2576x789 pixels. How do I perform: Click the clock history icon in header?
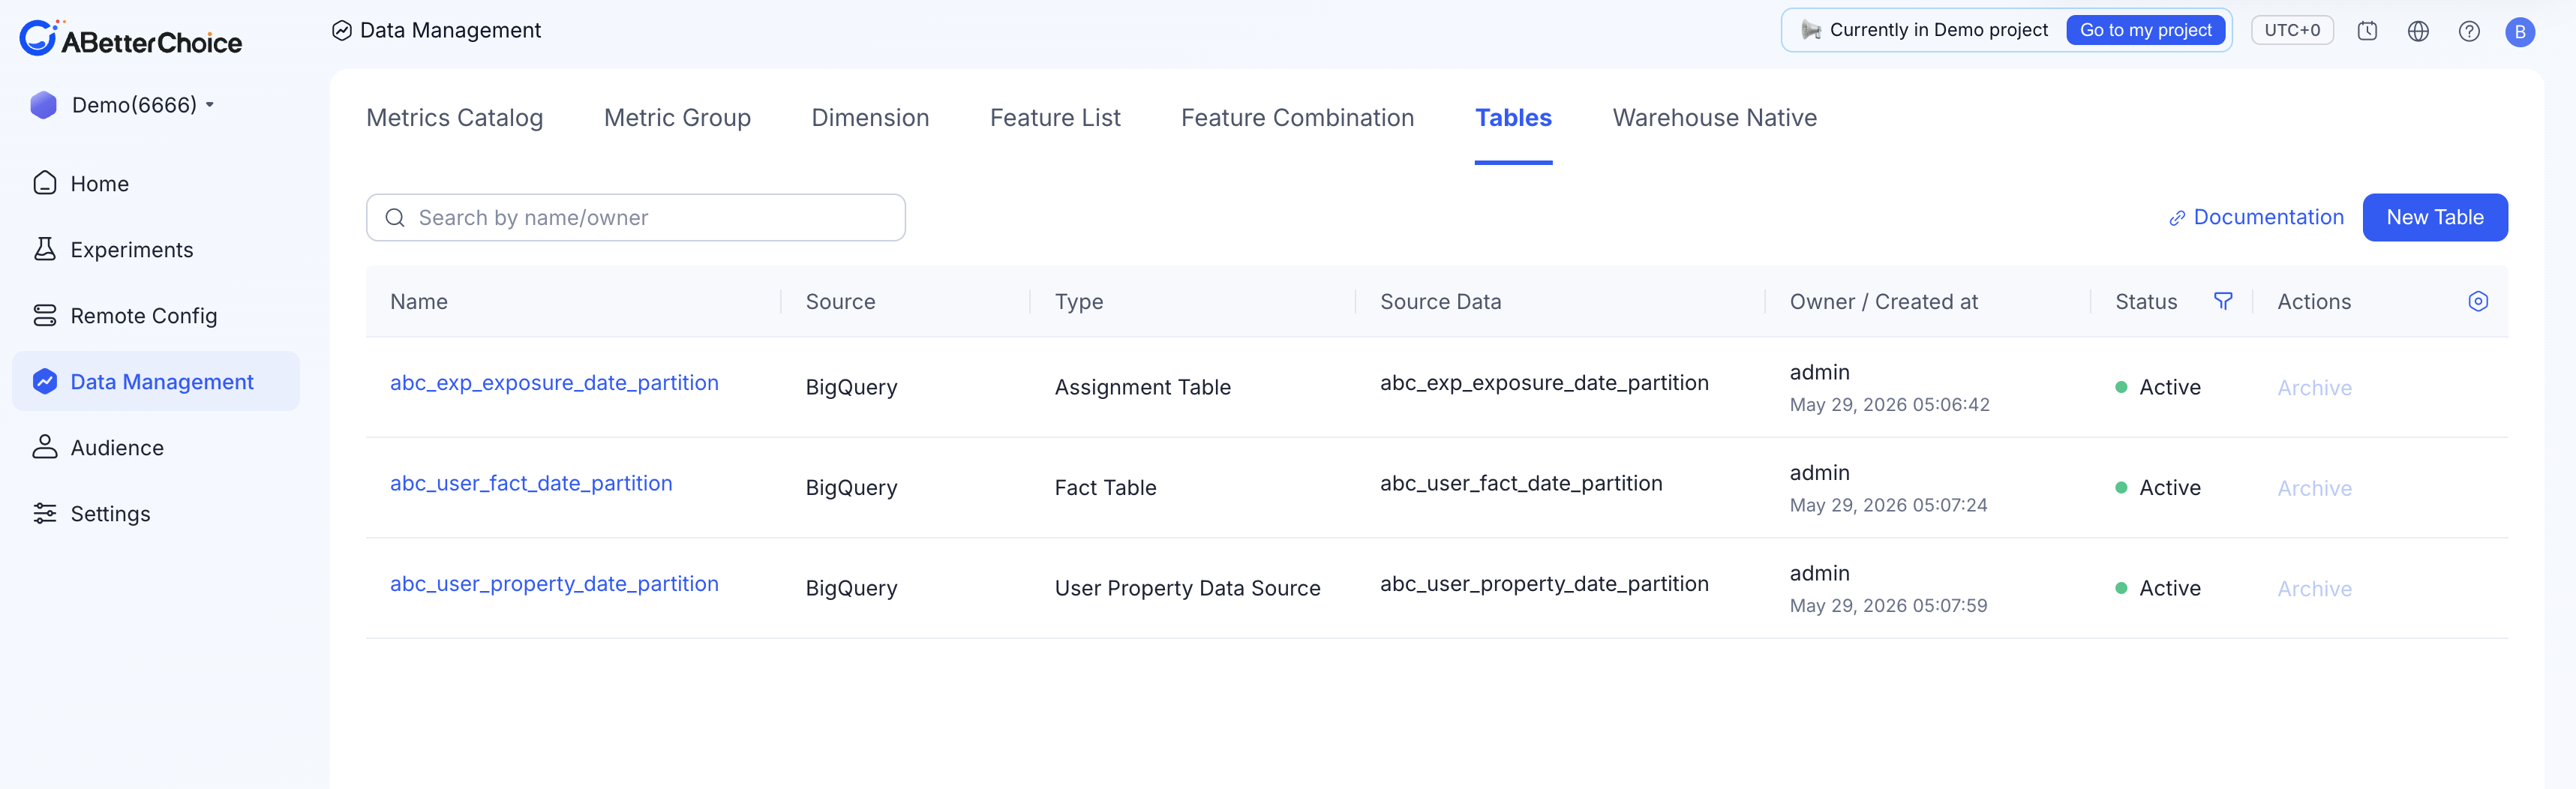pos(2367,31)
